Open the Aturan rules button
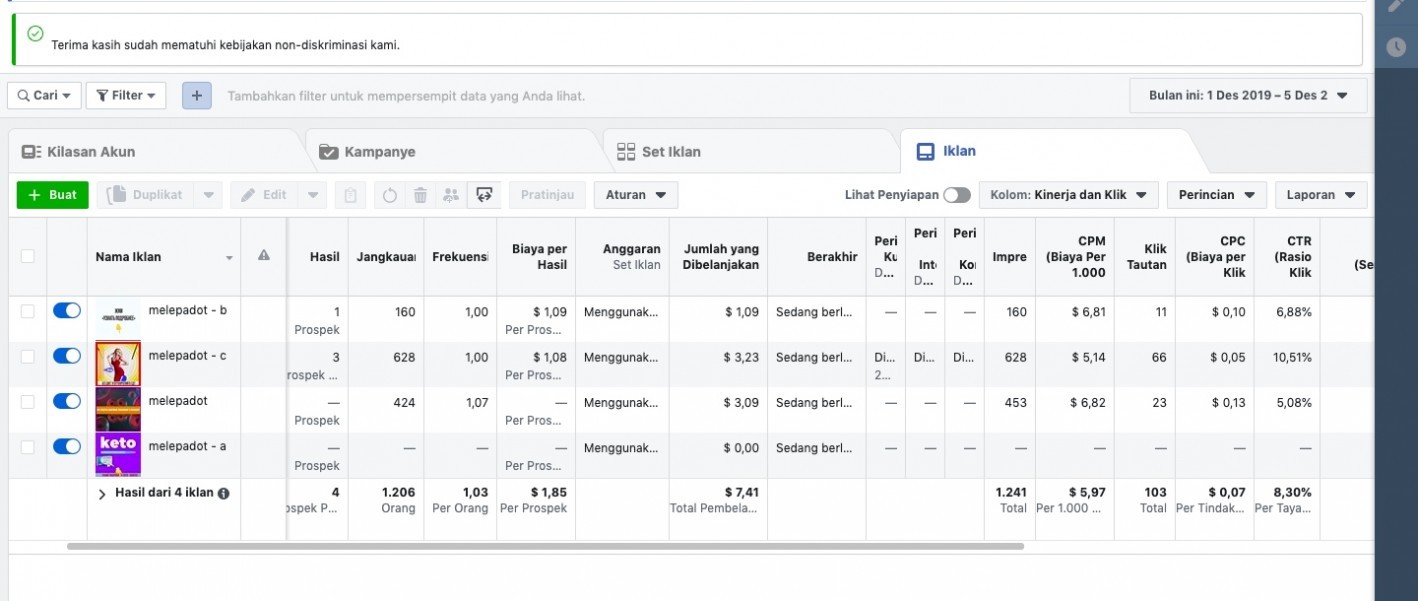Screen dimensions: 1418x601 pos(636,195)
